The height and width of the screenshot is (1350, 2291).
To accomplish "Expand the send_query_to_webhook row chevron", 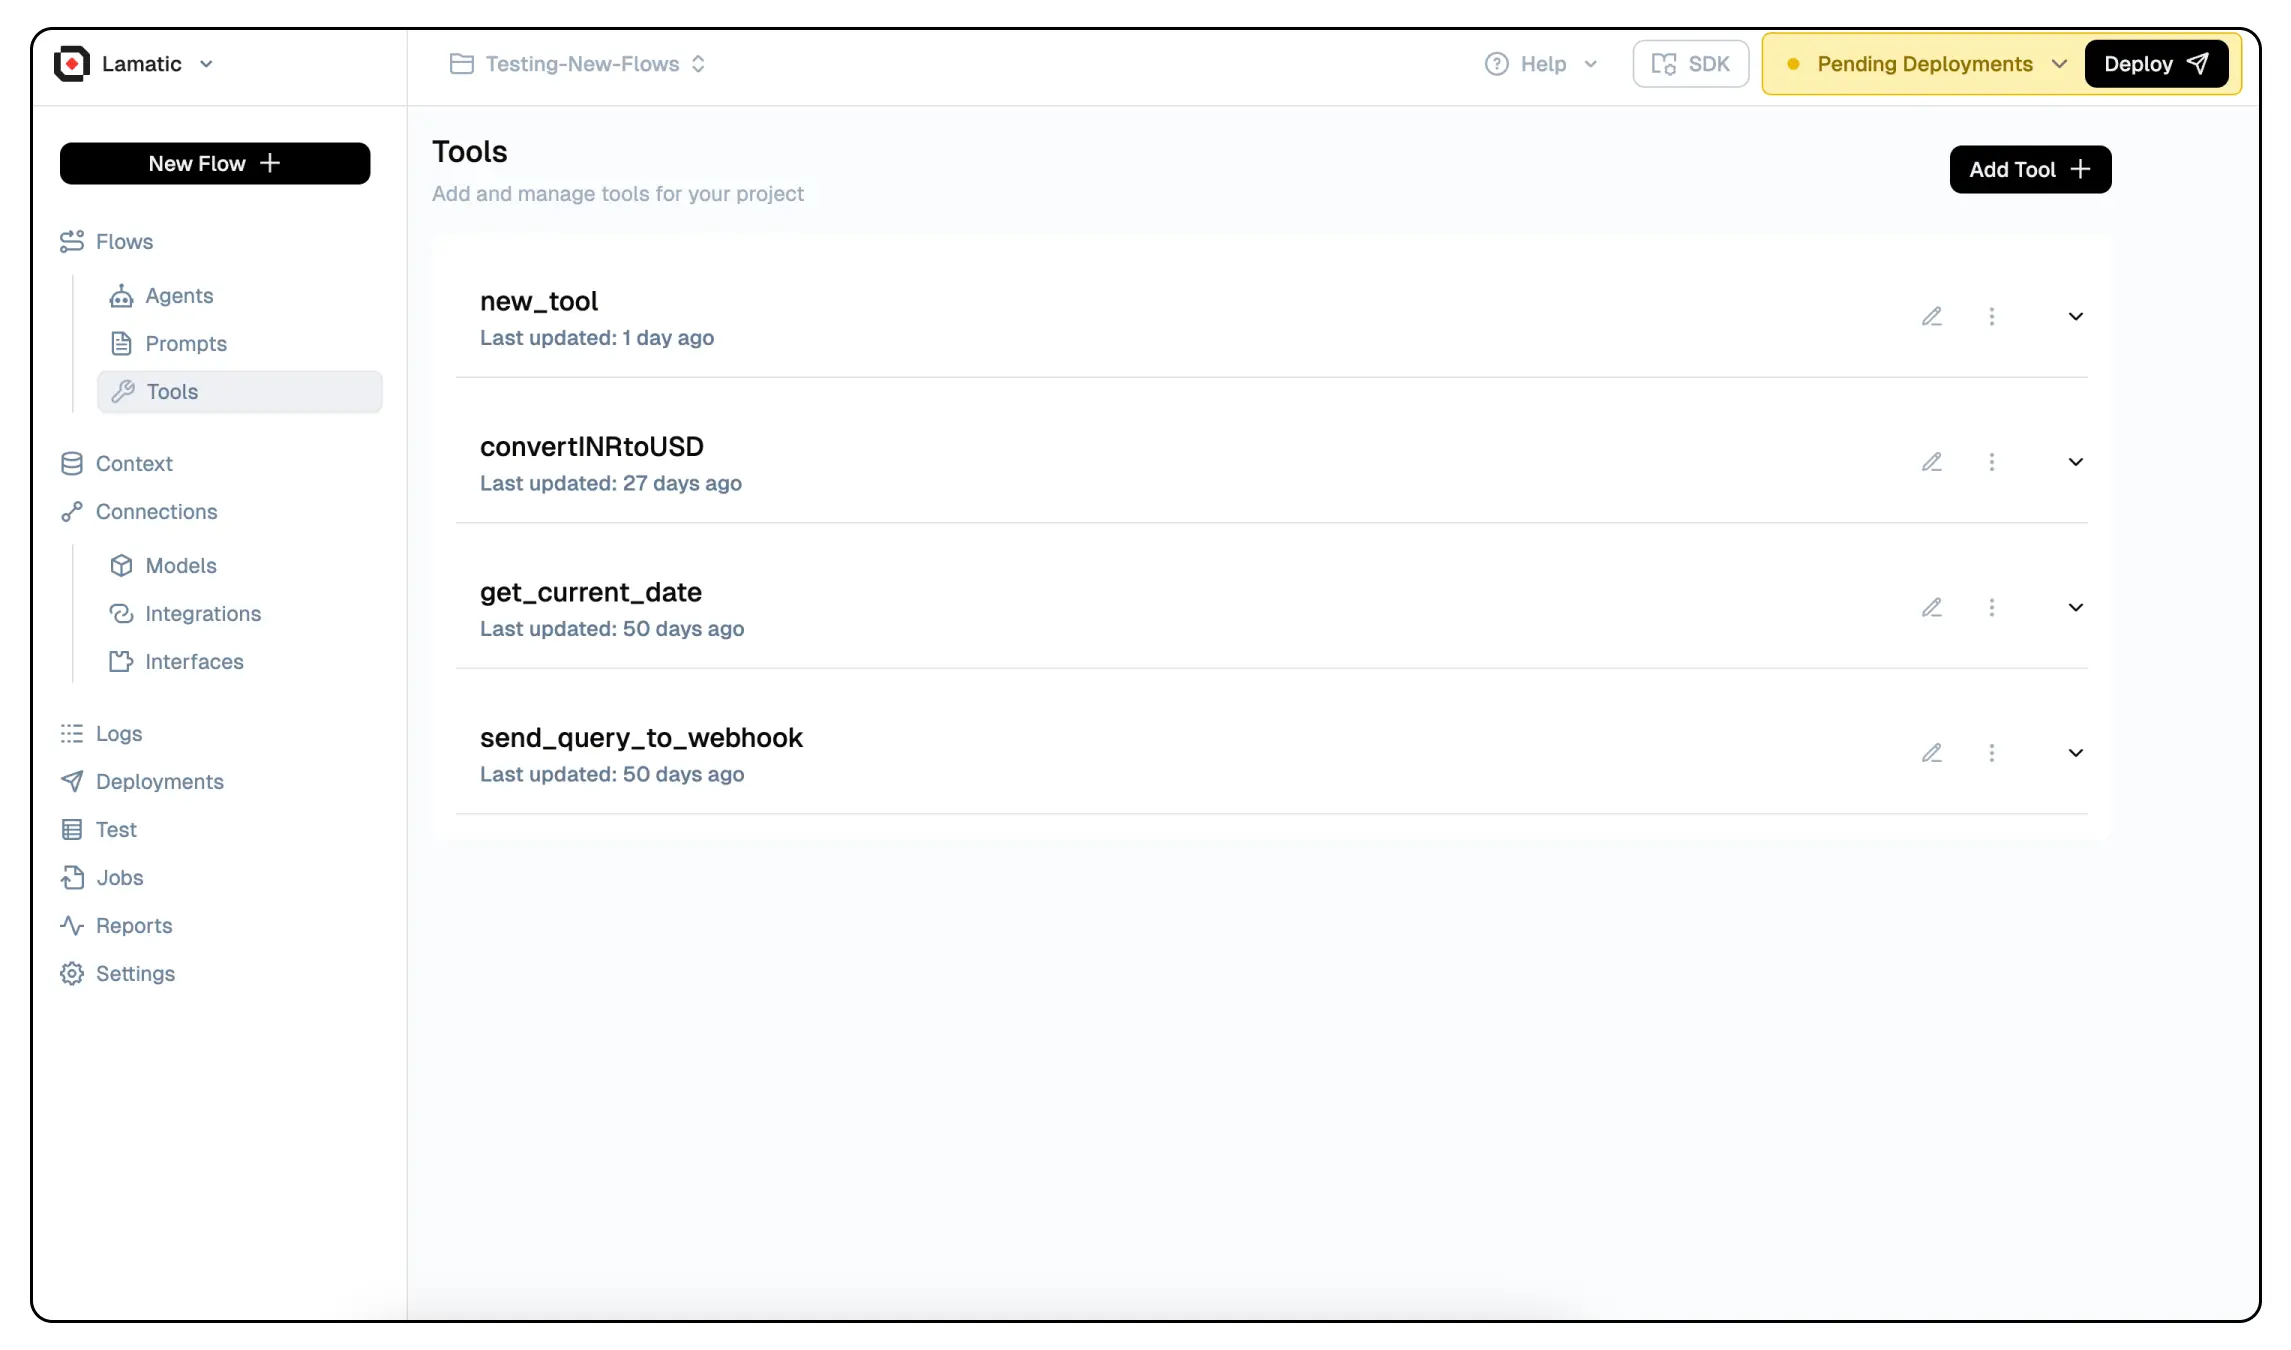I will click(2076, 753).
